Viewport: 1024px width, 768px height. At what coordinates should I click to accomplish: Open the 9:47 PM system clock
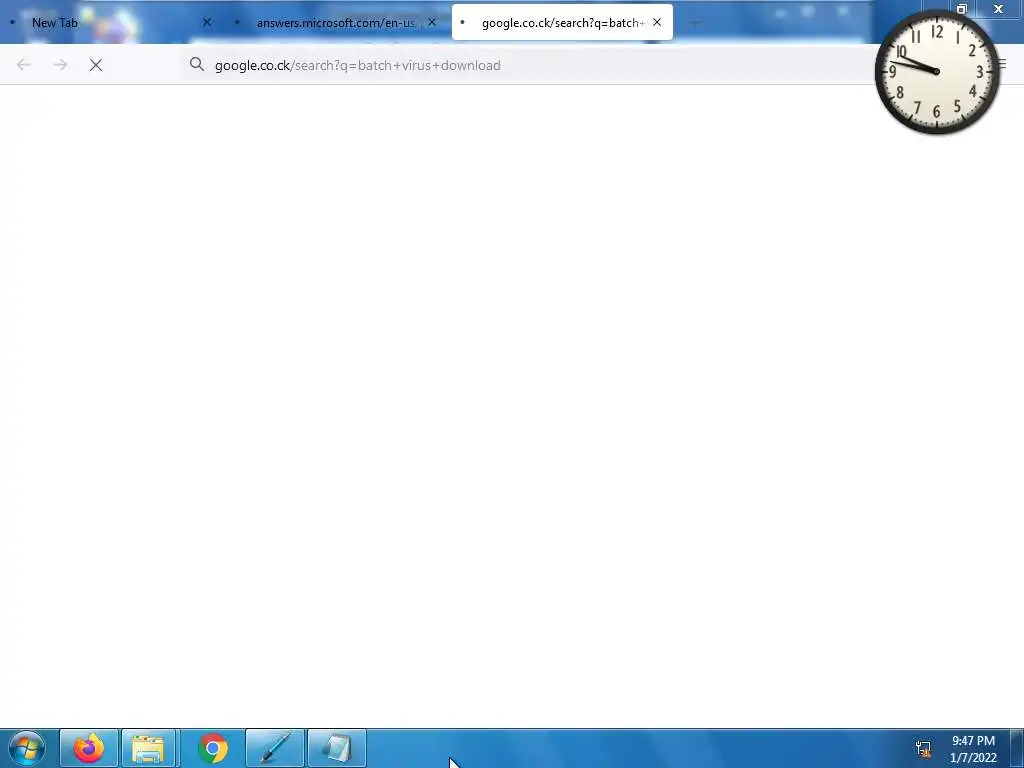tap(973, 749)
